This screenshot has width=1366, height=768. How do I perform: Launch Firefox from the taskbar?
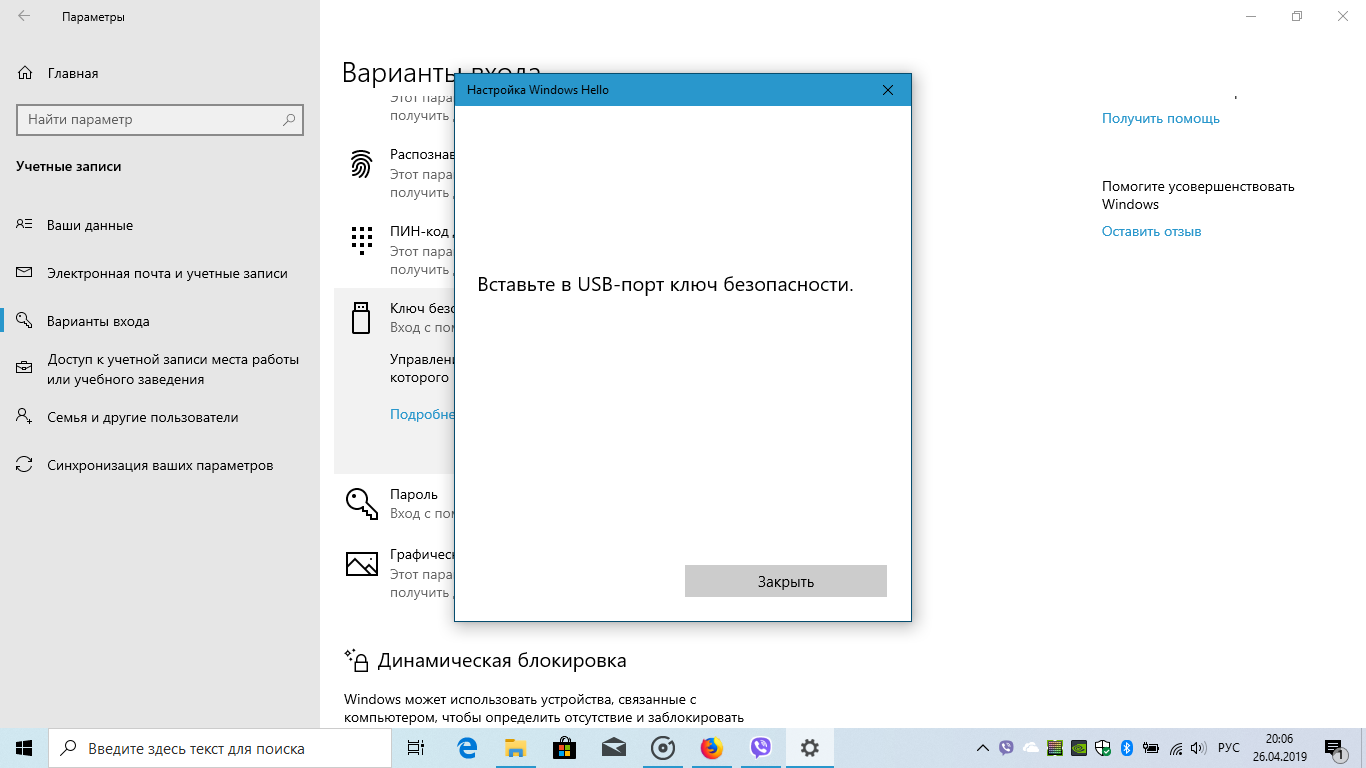pyautogui.click(x=712, y=748)
